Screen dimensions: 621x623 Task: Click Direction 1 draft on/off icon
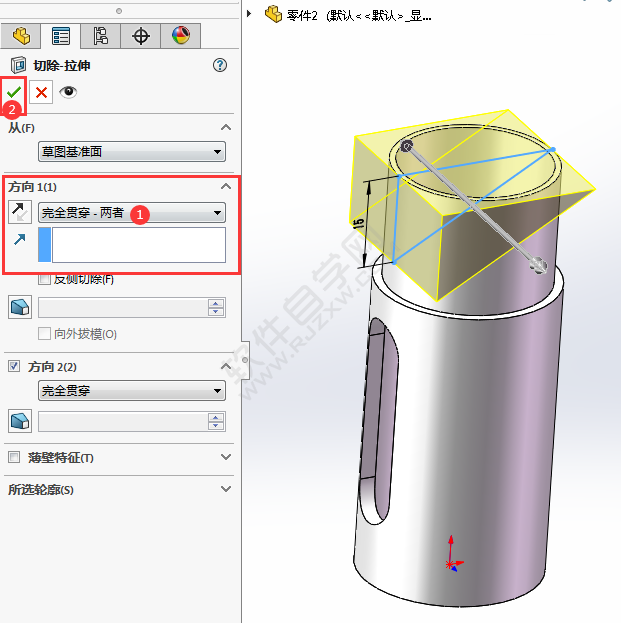coord(20,307)
